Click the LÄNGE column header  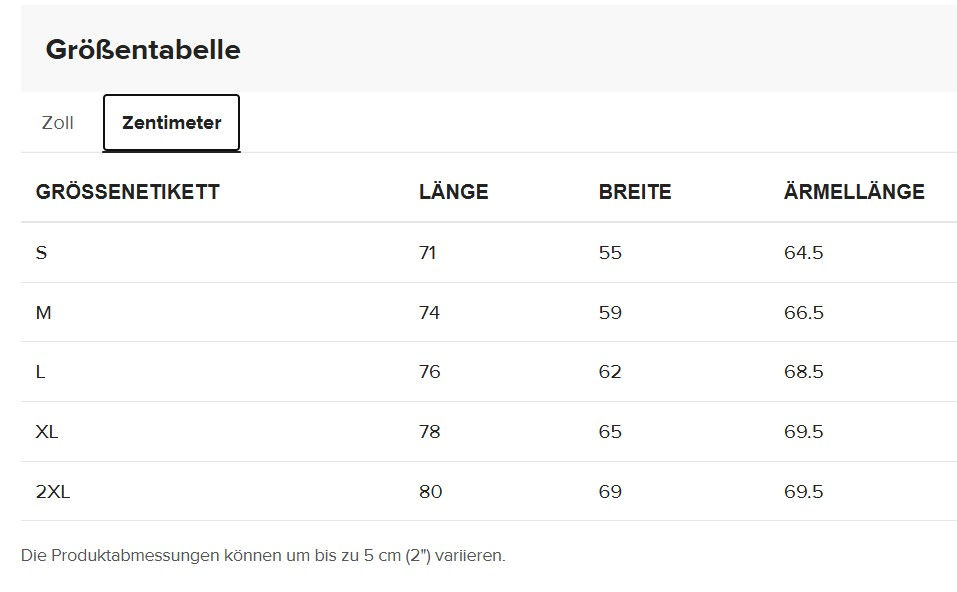453,192
